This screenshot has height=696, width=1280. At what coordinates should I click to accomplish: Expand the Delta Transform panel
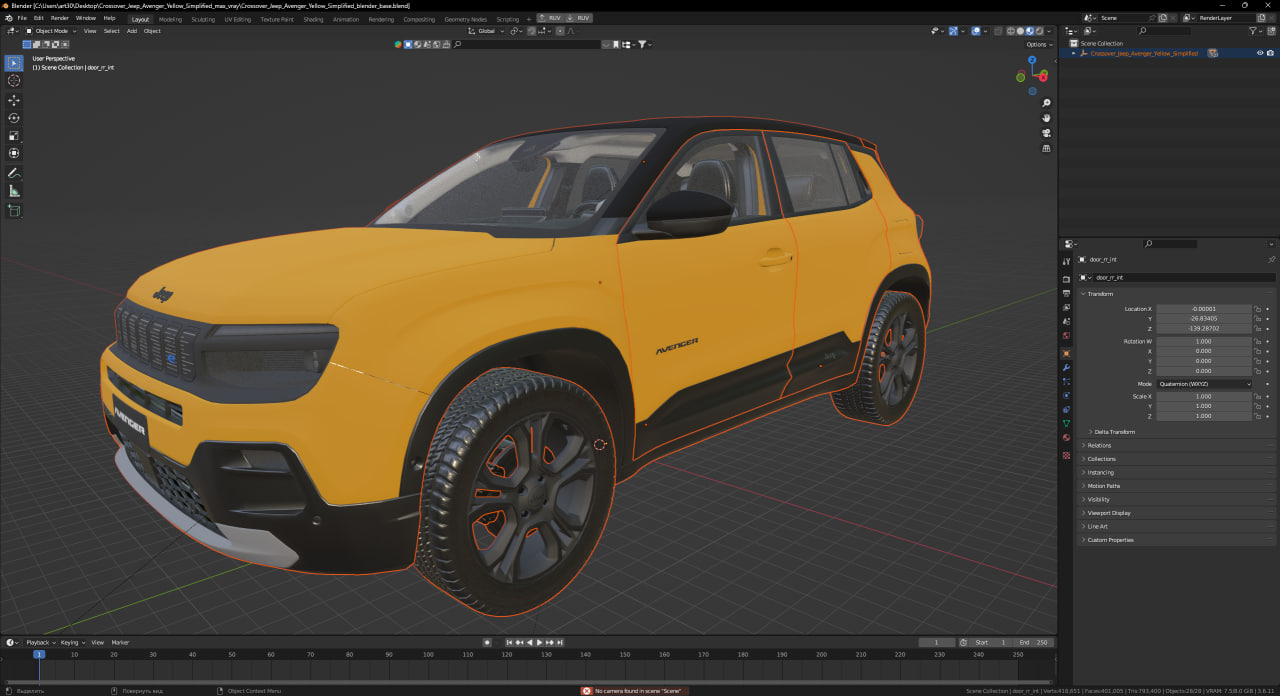1115,432
